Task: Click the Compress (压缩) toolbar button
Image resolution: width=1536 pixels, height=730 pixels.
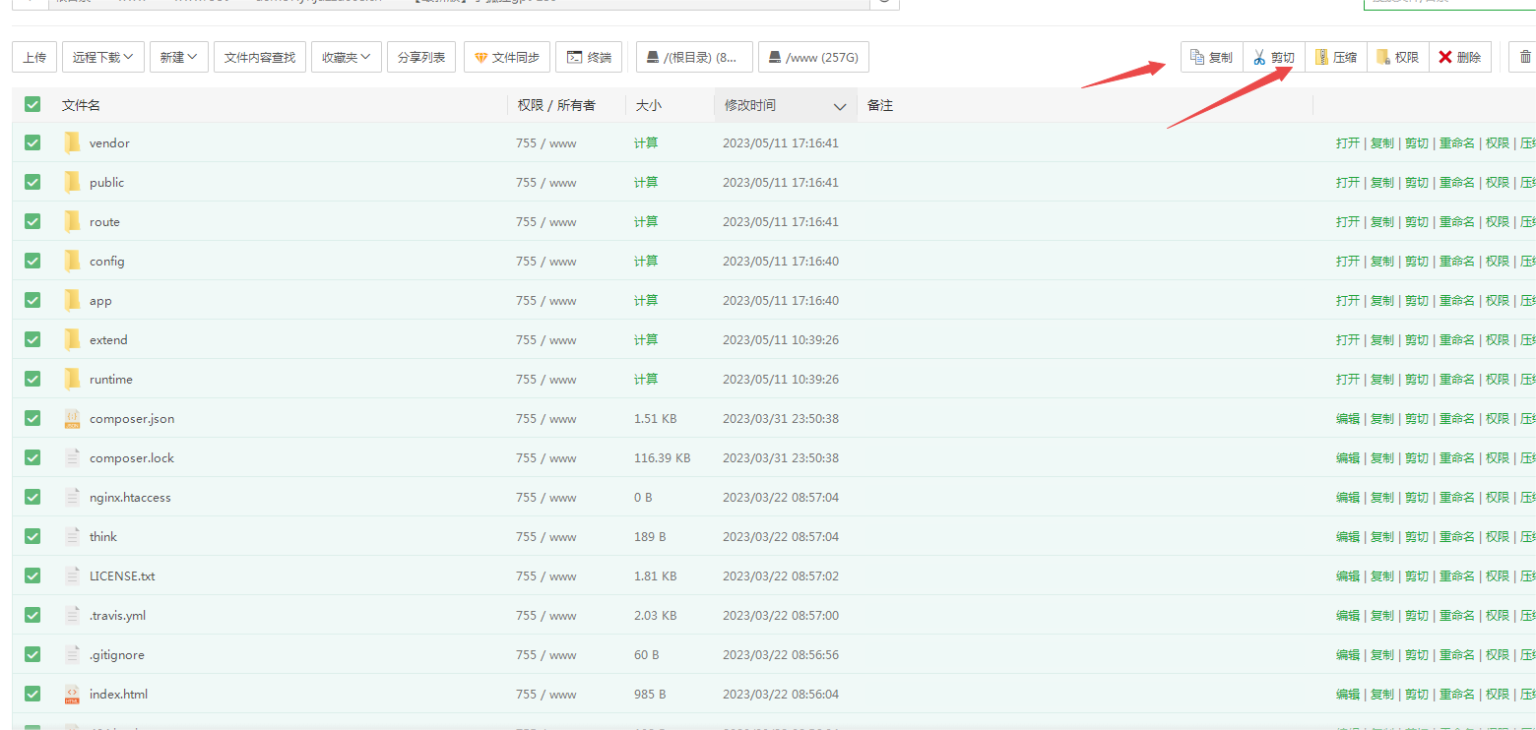Action: pyautogui.click(x=1336, y=57)
